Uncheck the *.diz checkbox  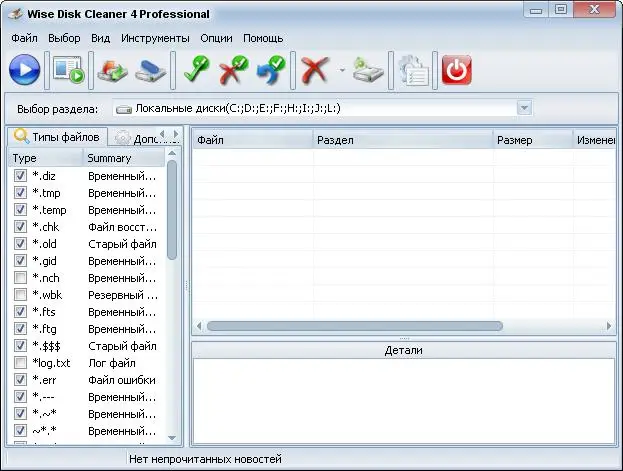pyautogui.click(x=20, y=175)
